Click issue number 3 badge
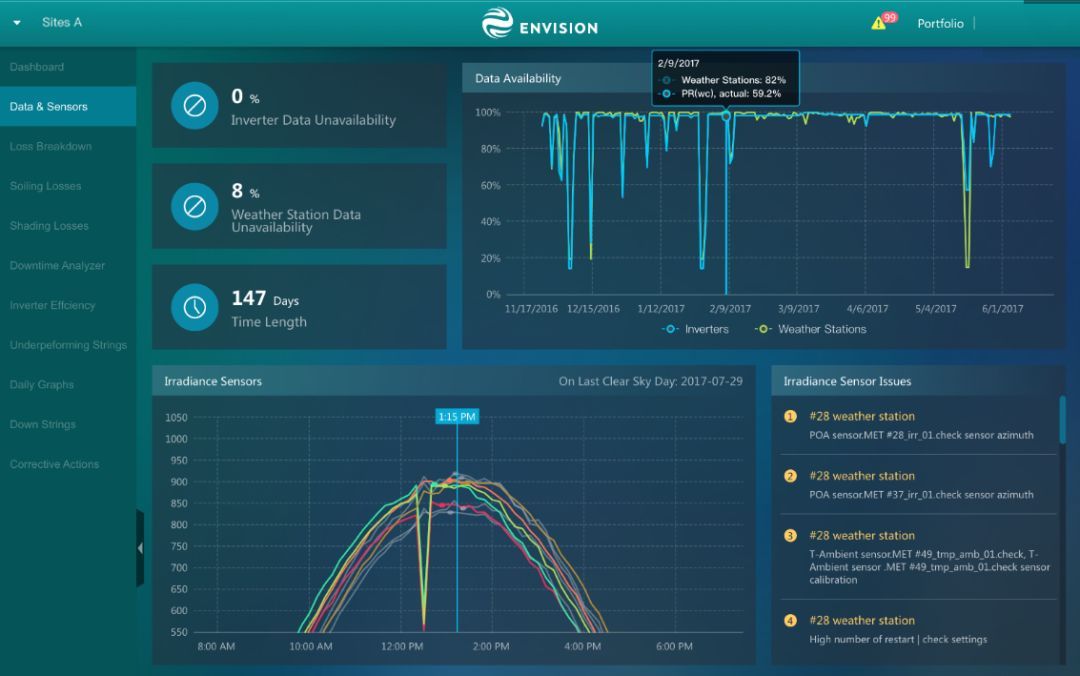The height and width of the screenshot is (676, 1080). 790,536
